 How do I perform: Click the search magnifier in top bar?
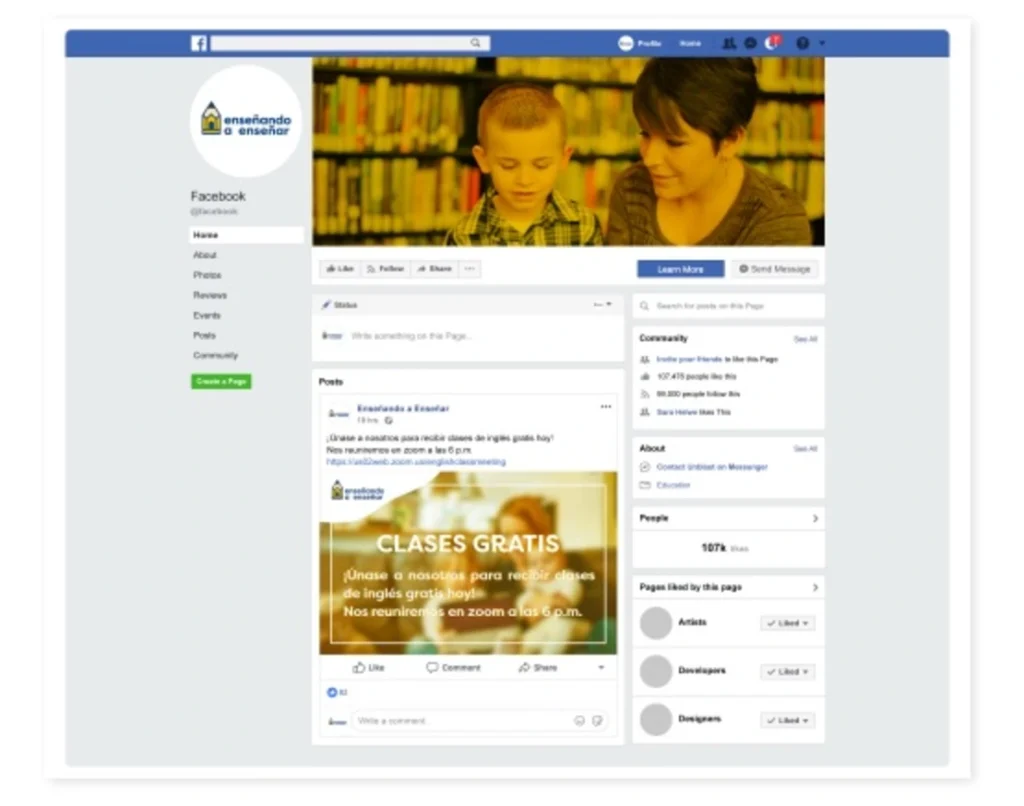pyautogui.click(x=476, y=43)
